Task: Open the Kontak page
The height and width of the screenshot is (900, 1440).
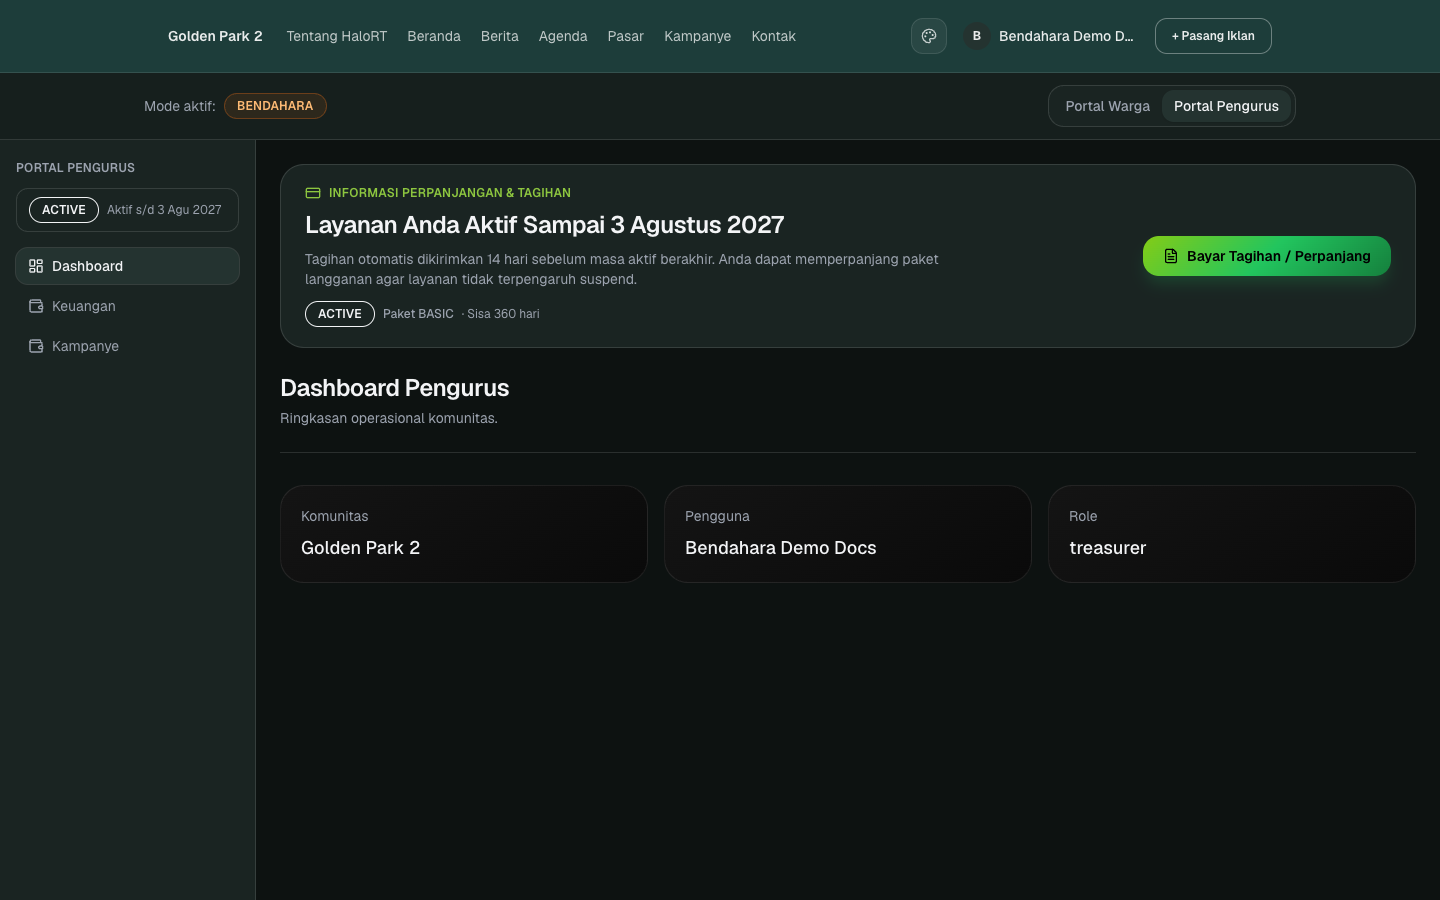Action: coord(774,36)
